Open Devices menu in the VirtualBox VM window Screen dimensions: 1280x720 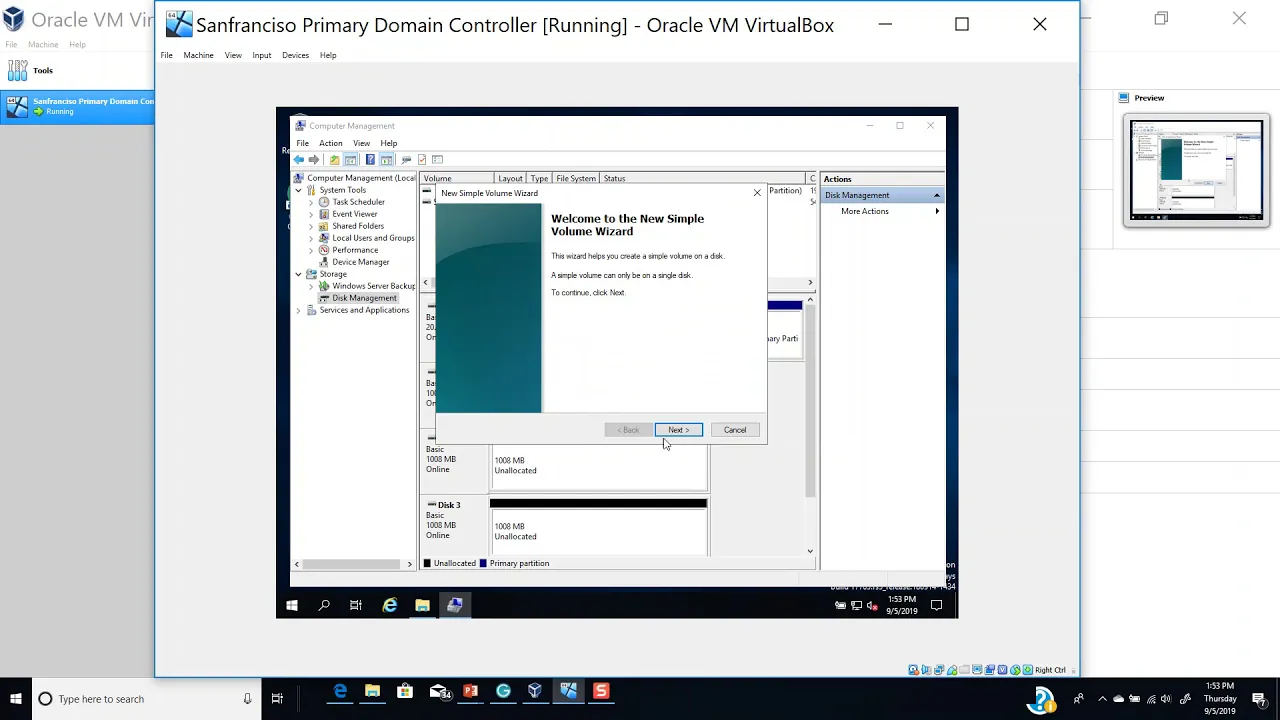(x=295, y=55)
